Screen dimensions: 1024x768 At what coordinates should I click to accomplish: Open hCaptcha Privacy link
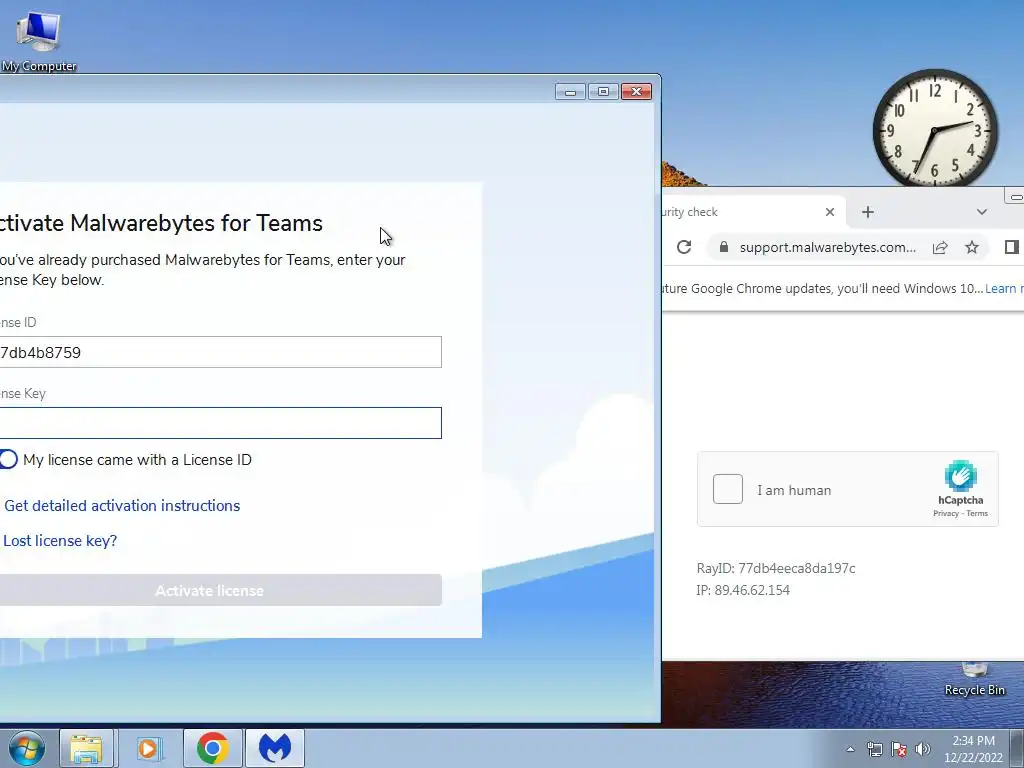point(946,513)
